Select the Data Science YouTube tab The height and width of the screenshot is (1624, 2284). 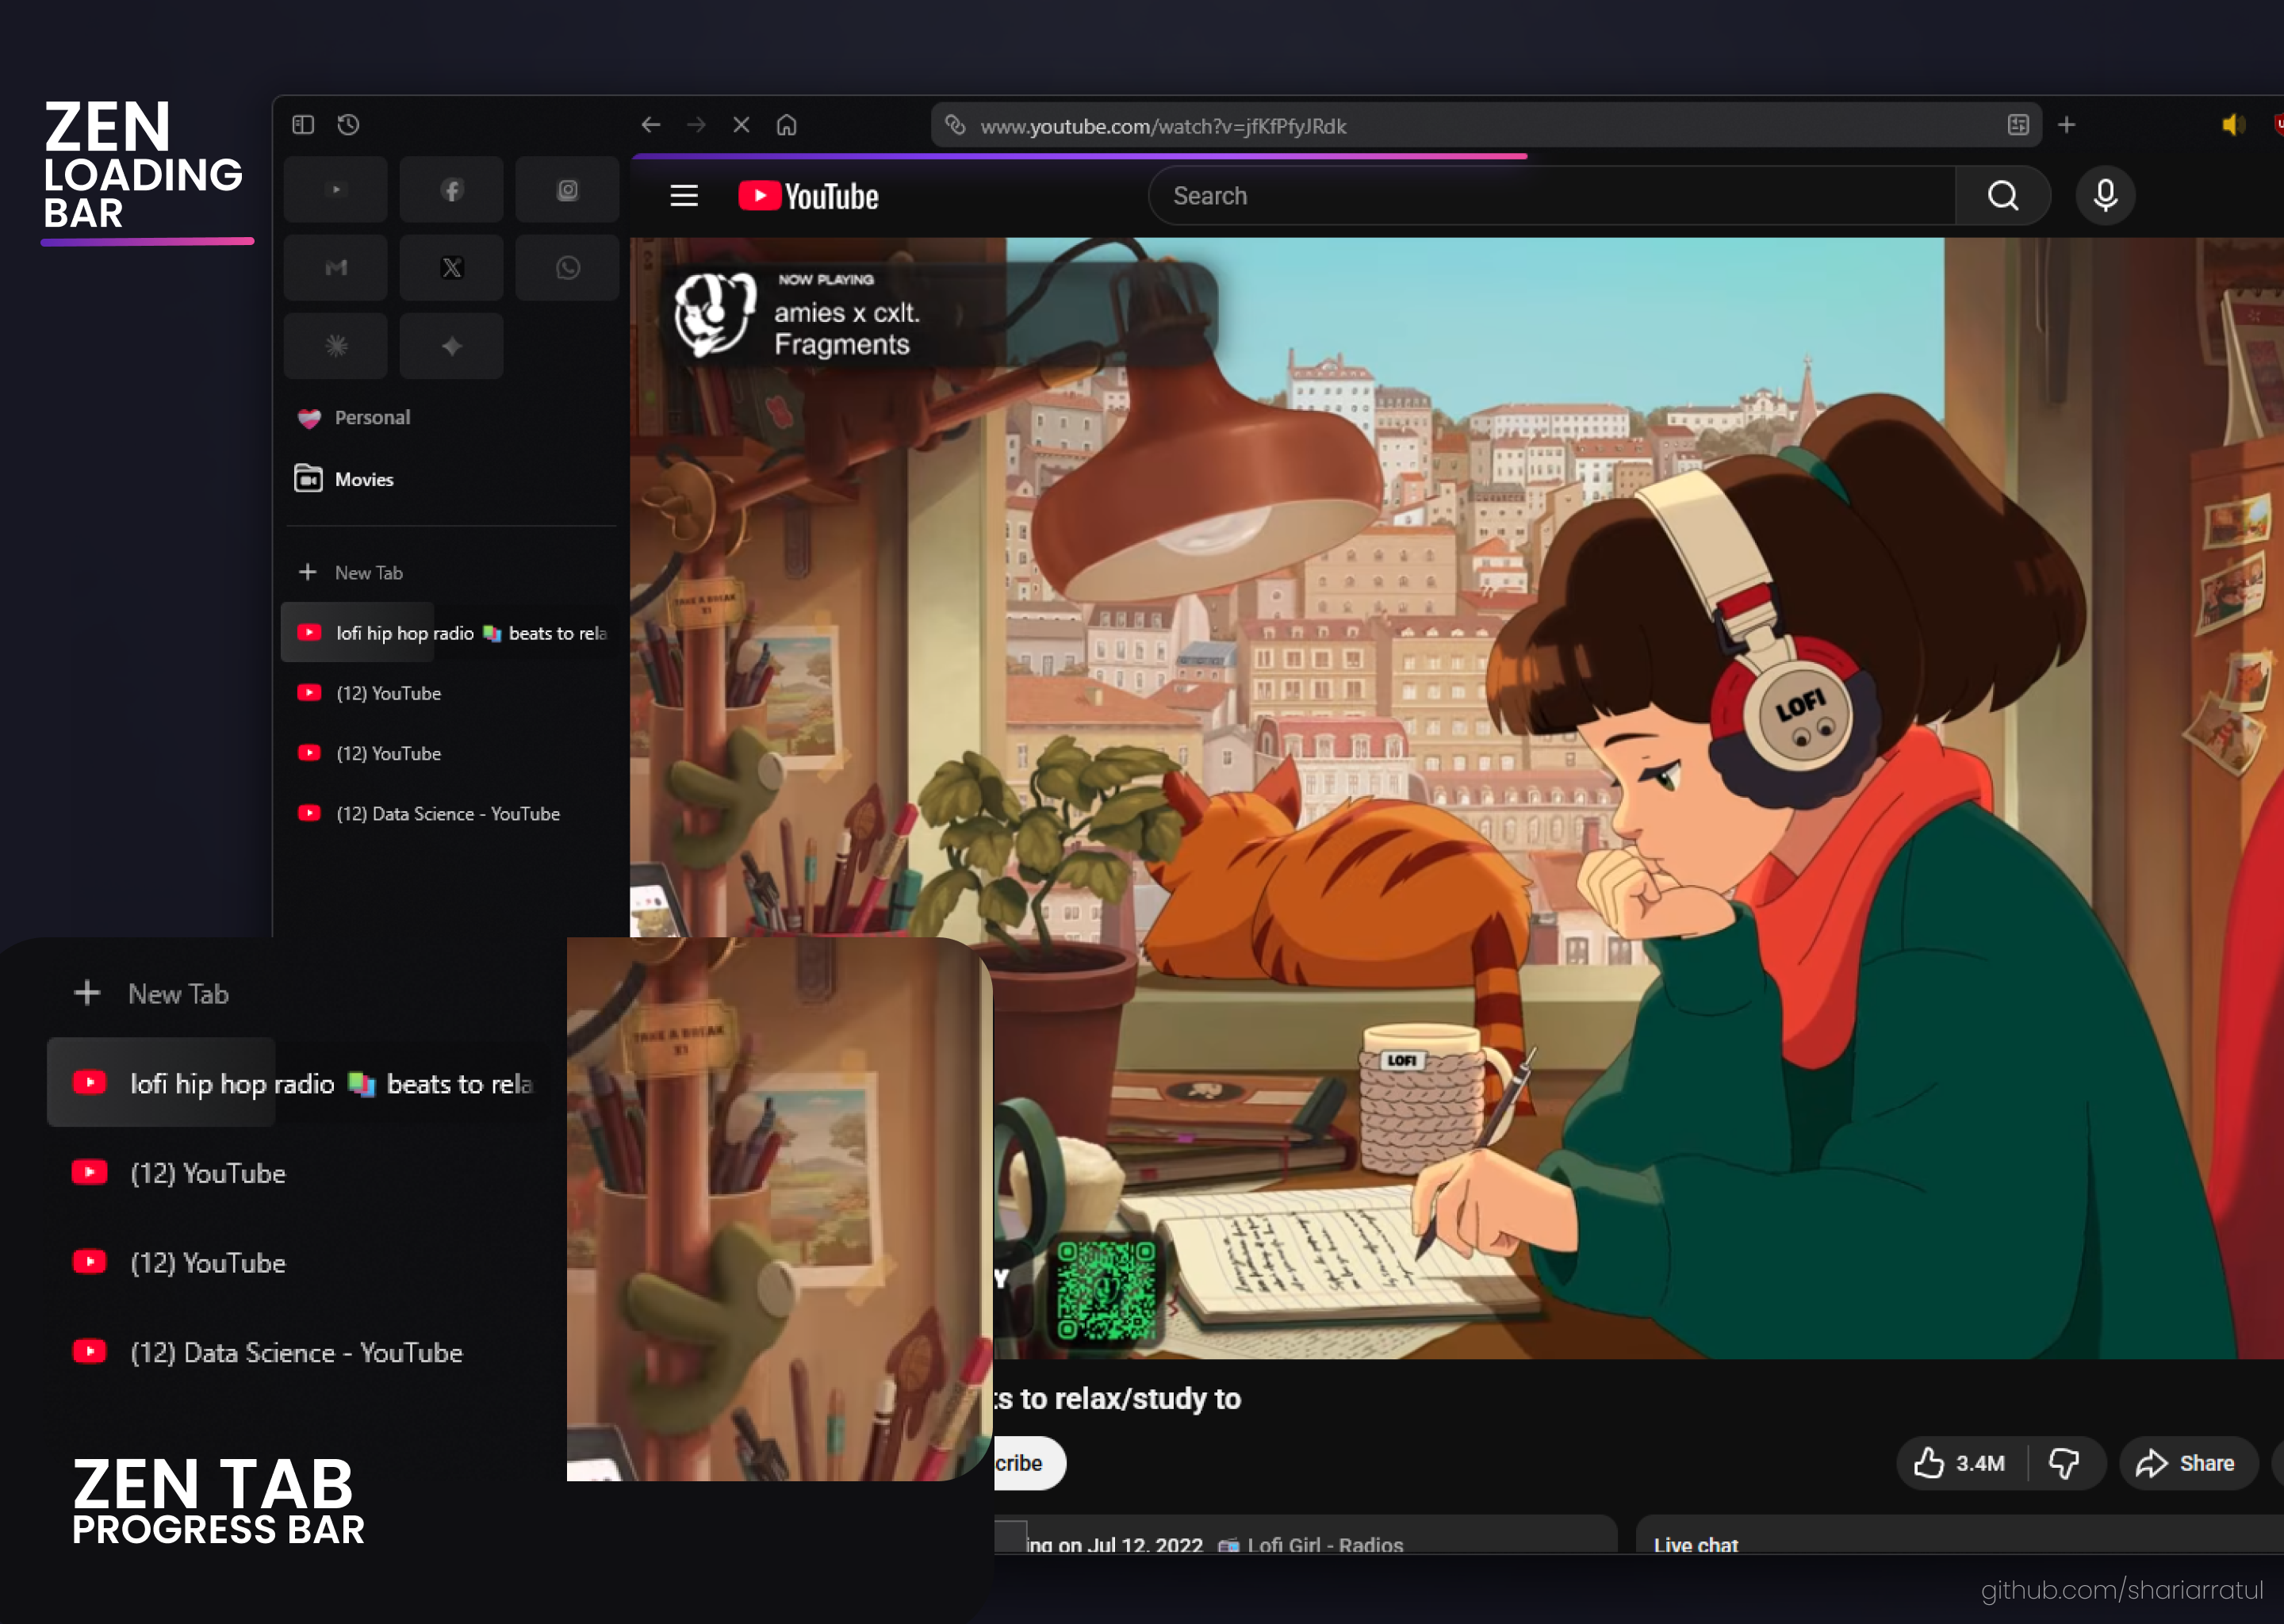coord(447,814)
